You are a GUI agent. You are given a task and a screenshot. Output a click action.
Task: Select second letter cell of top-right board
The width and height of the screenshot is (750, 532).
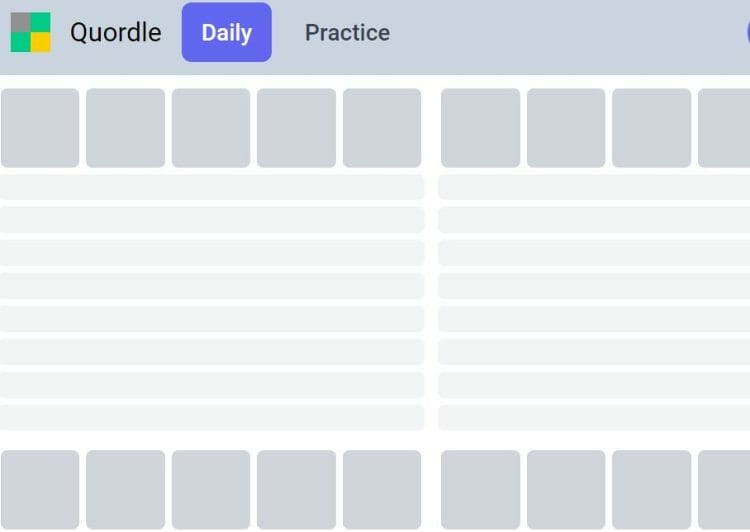tap(566, 128)
